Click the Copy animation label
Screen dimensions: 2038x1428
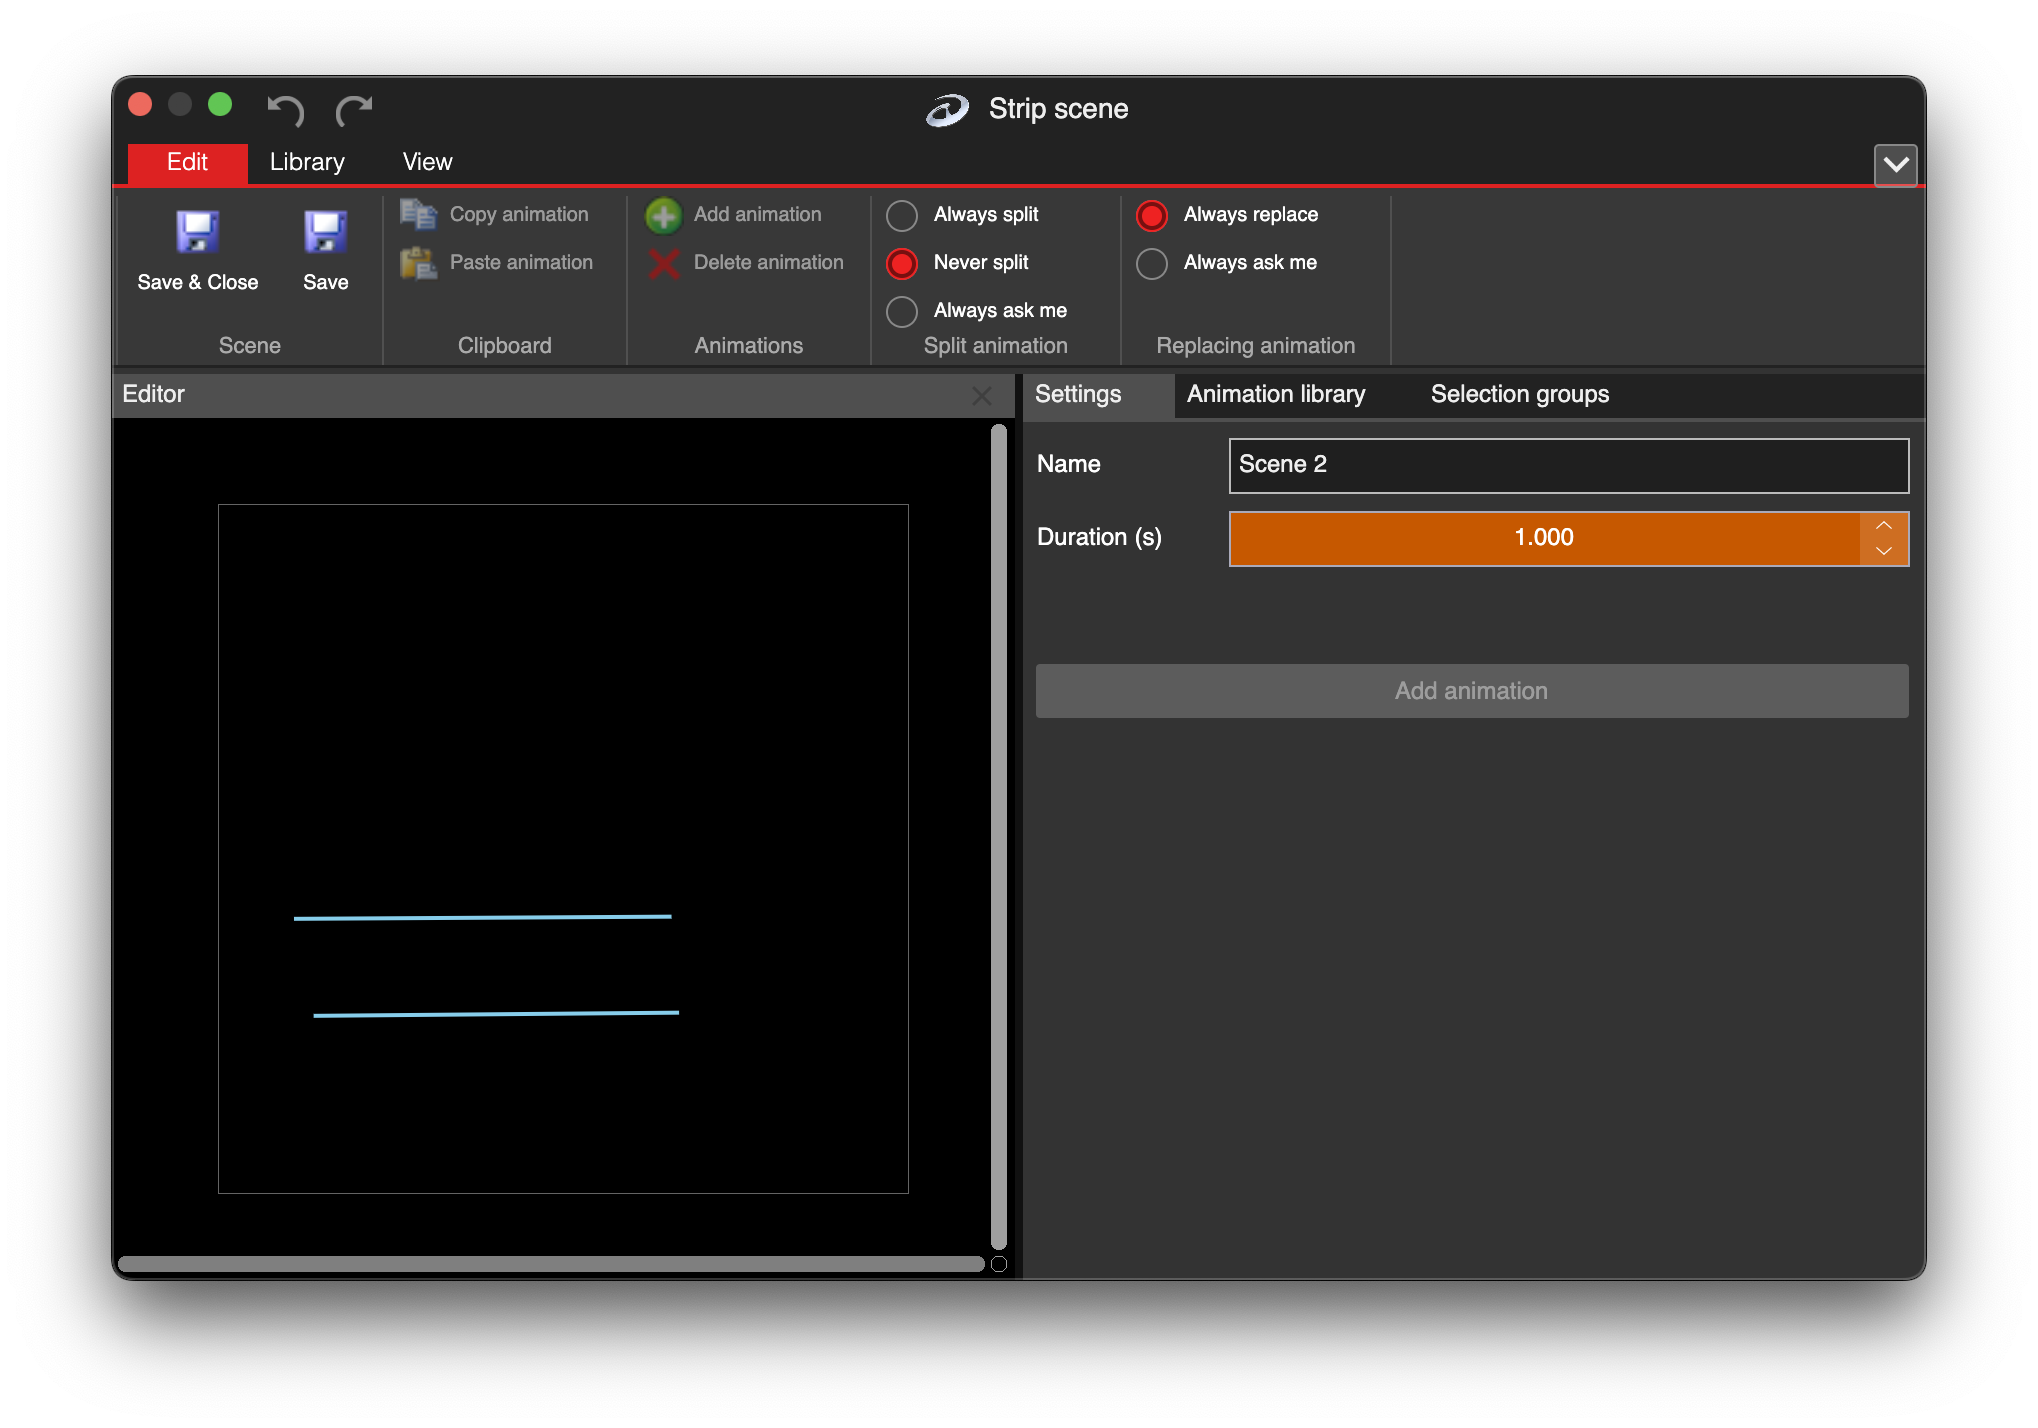coord(519,214)
